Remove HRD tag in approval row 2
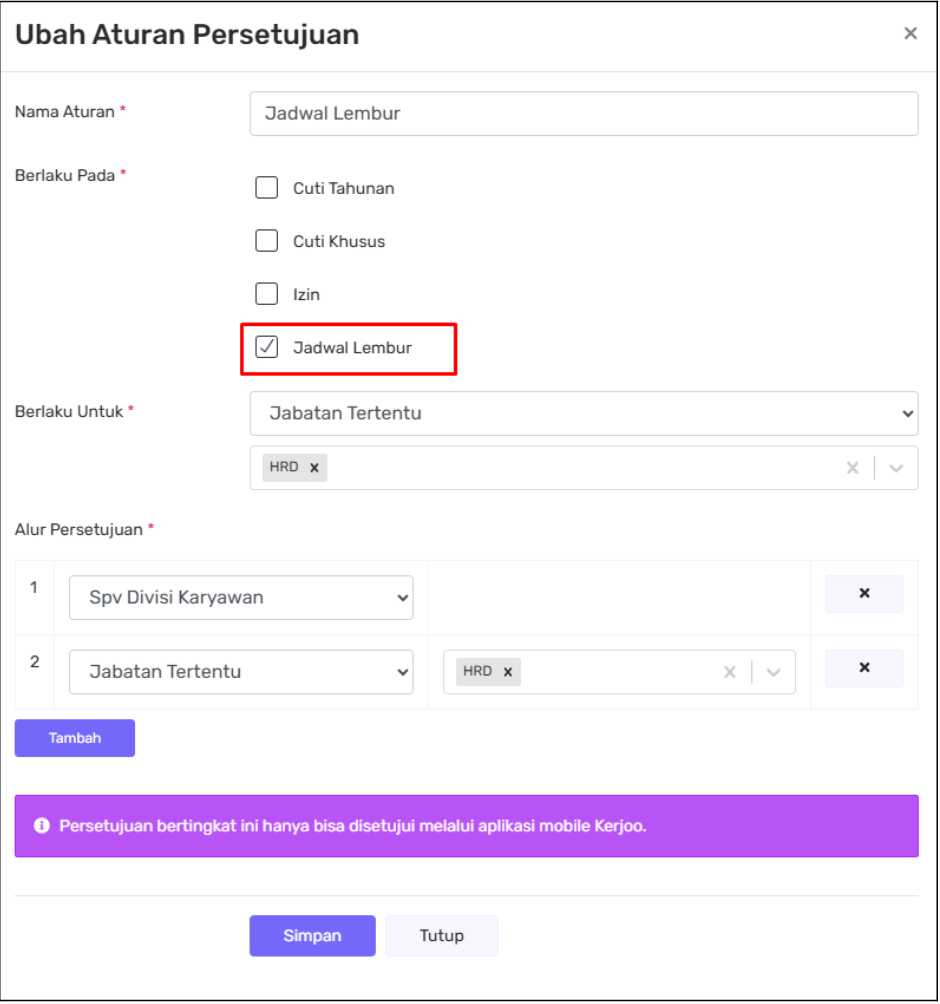The height and width of the screenshot is (1004, 940). pos(508,672)
